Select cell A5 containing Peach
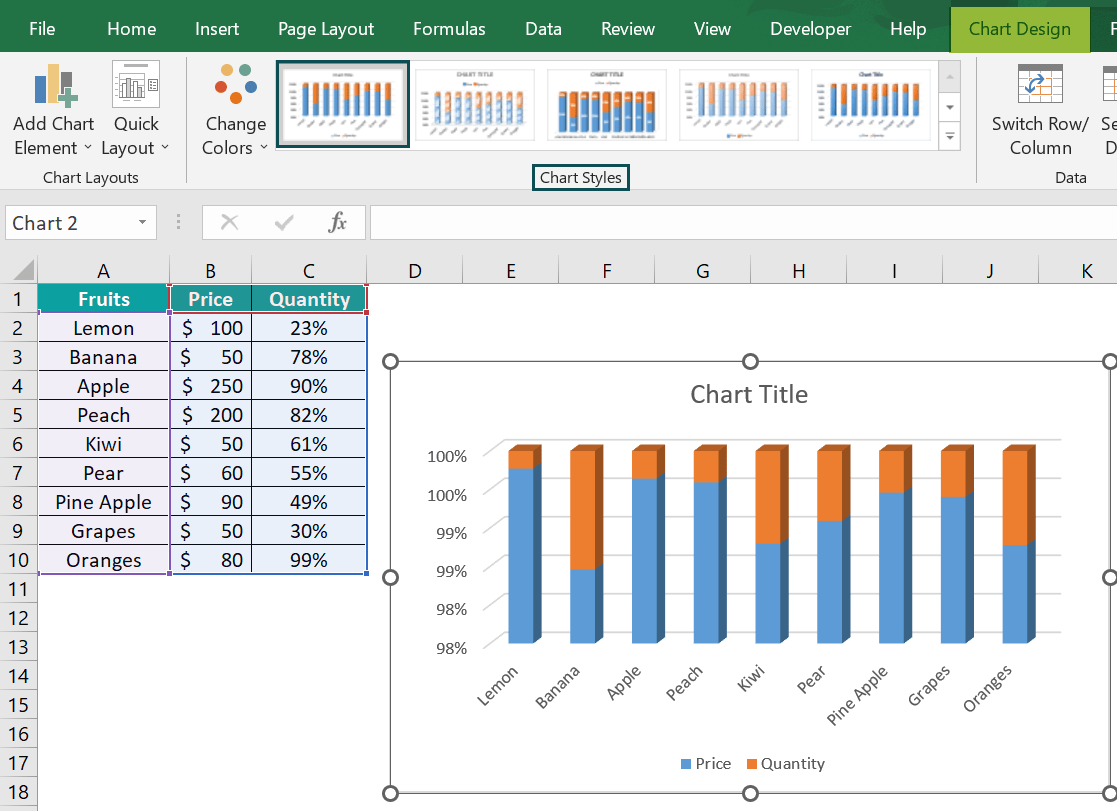 (103, 414)
